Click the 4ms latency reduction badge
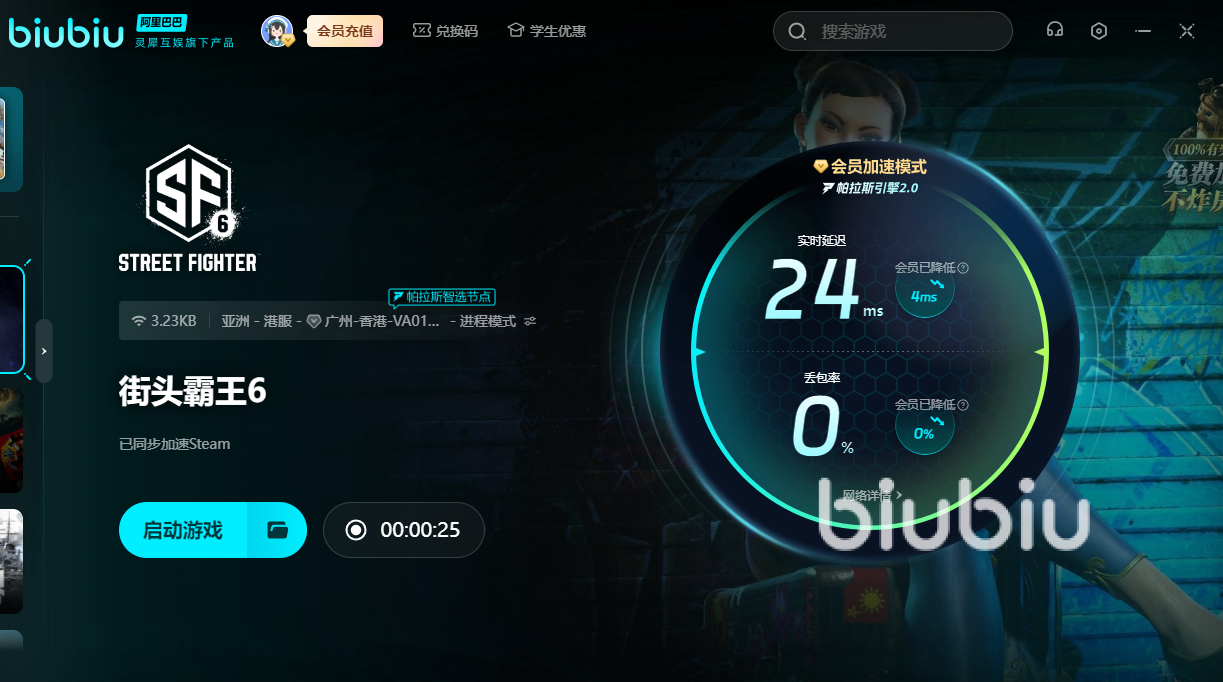1223x682 pixels. click(x=924, y=294)
